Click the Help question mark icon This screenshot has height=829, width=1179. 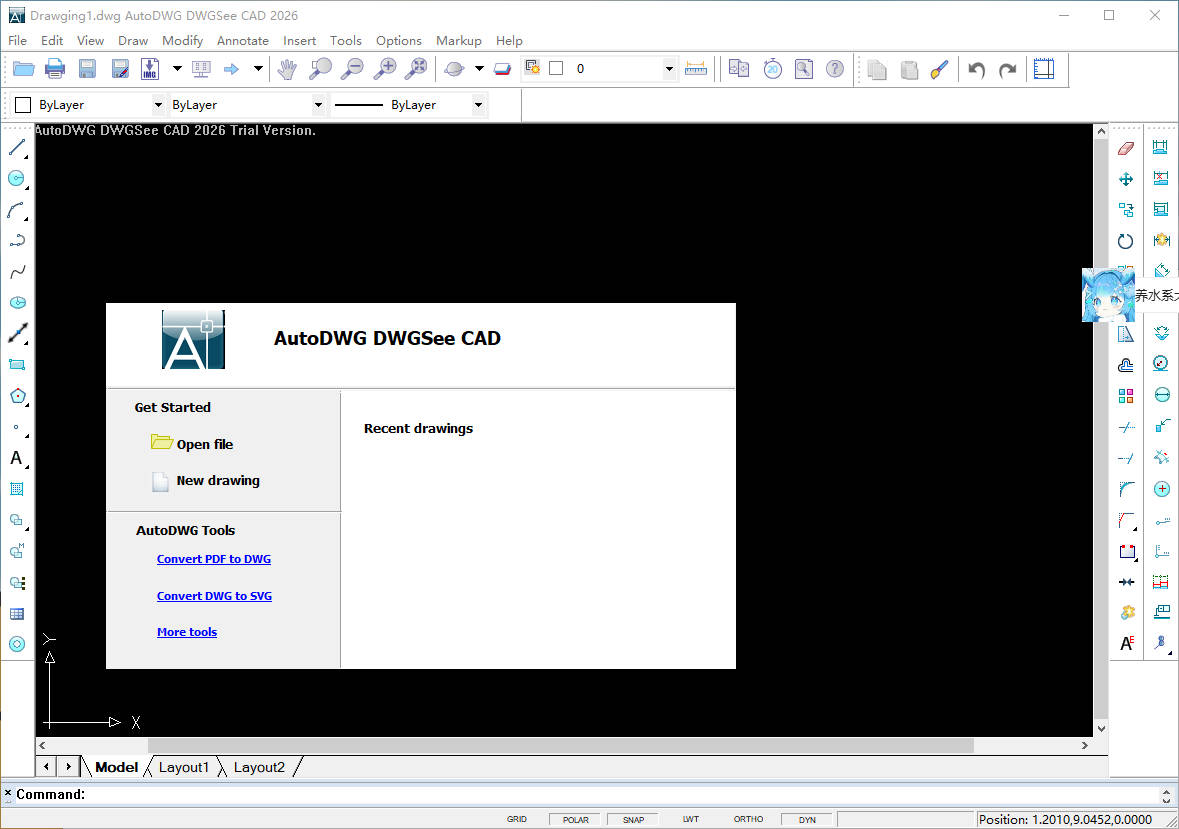[x=835, y=69]
